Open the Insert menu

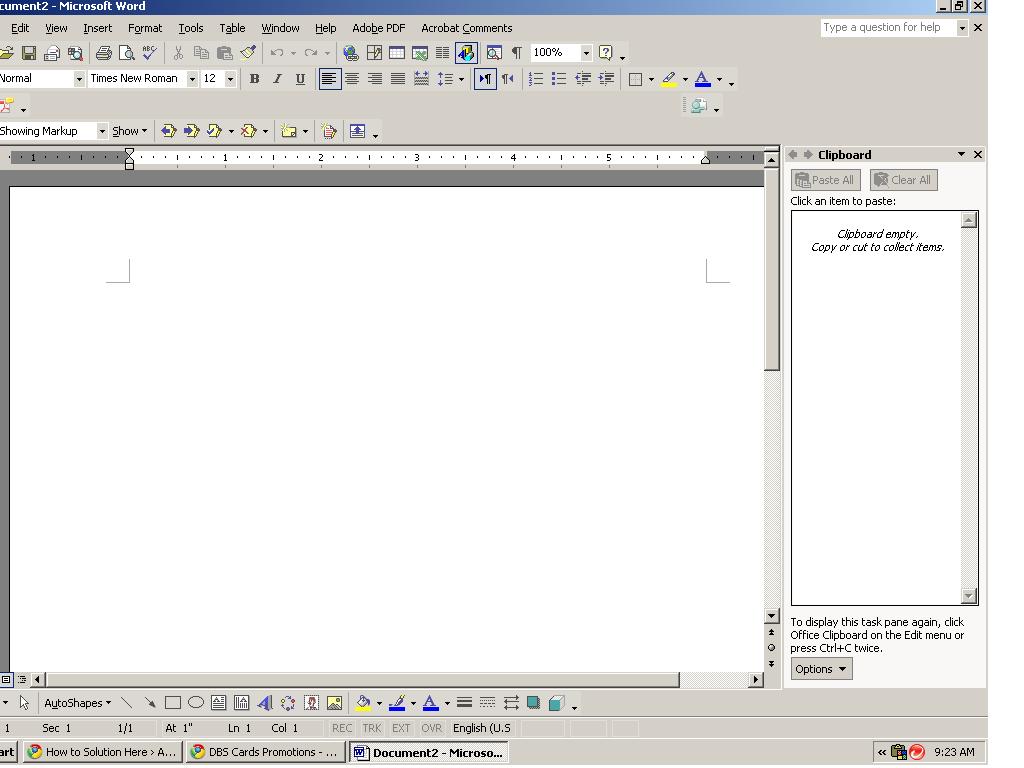point(97,28)
